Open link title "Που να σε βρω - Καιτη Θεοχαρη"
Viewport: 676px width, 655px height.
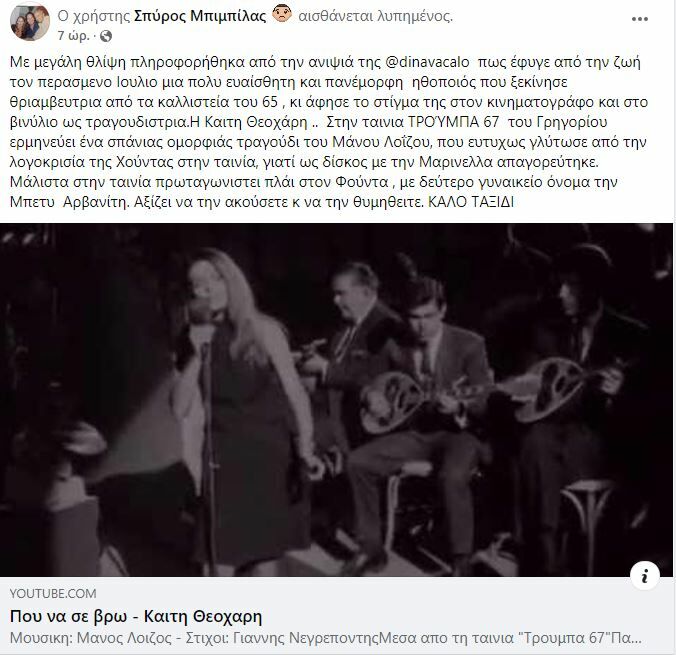[x=136, y=617]
